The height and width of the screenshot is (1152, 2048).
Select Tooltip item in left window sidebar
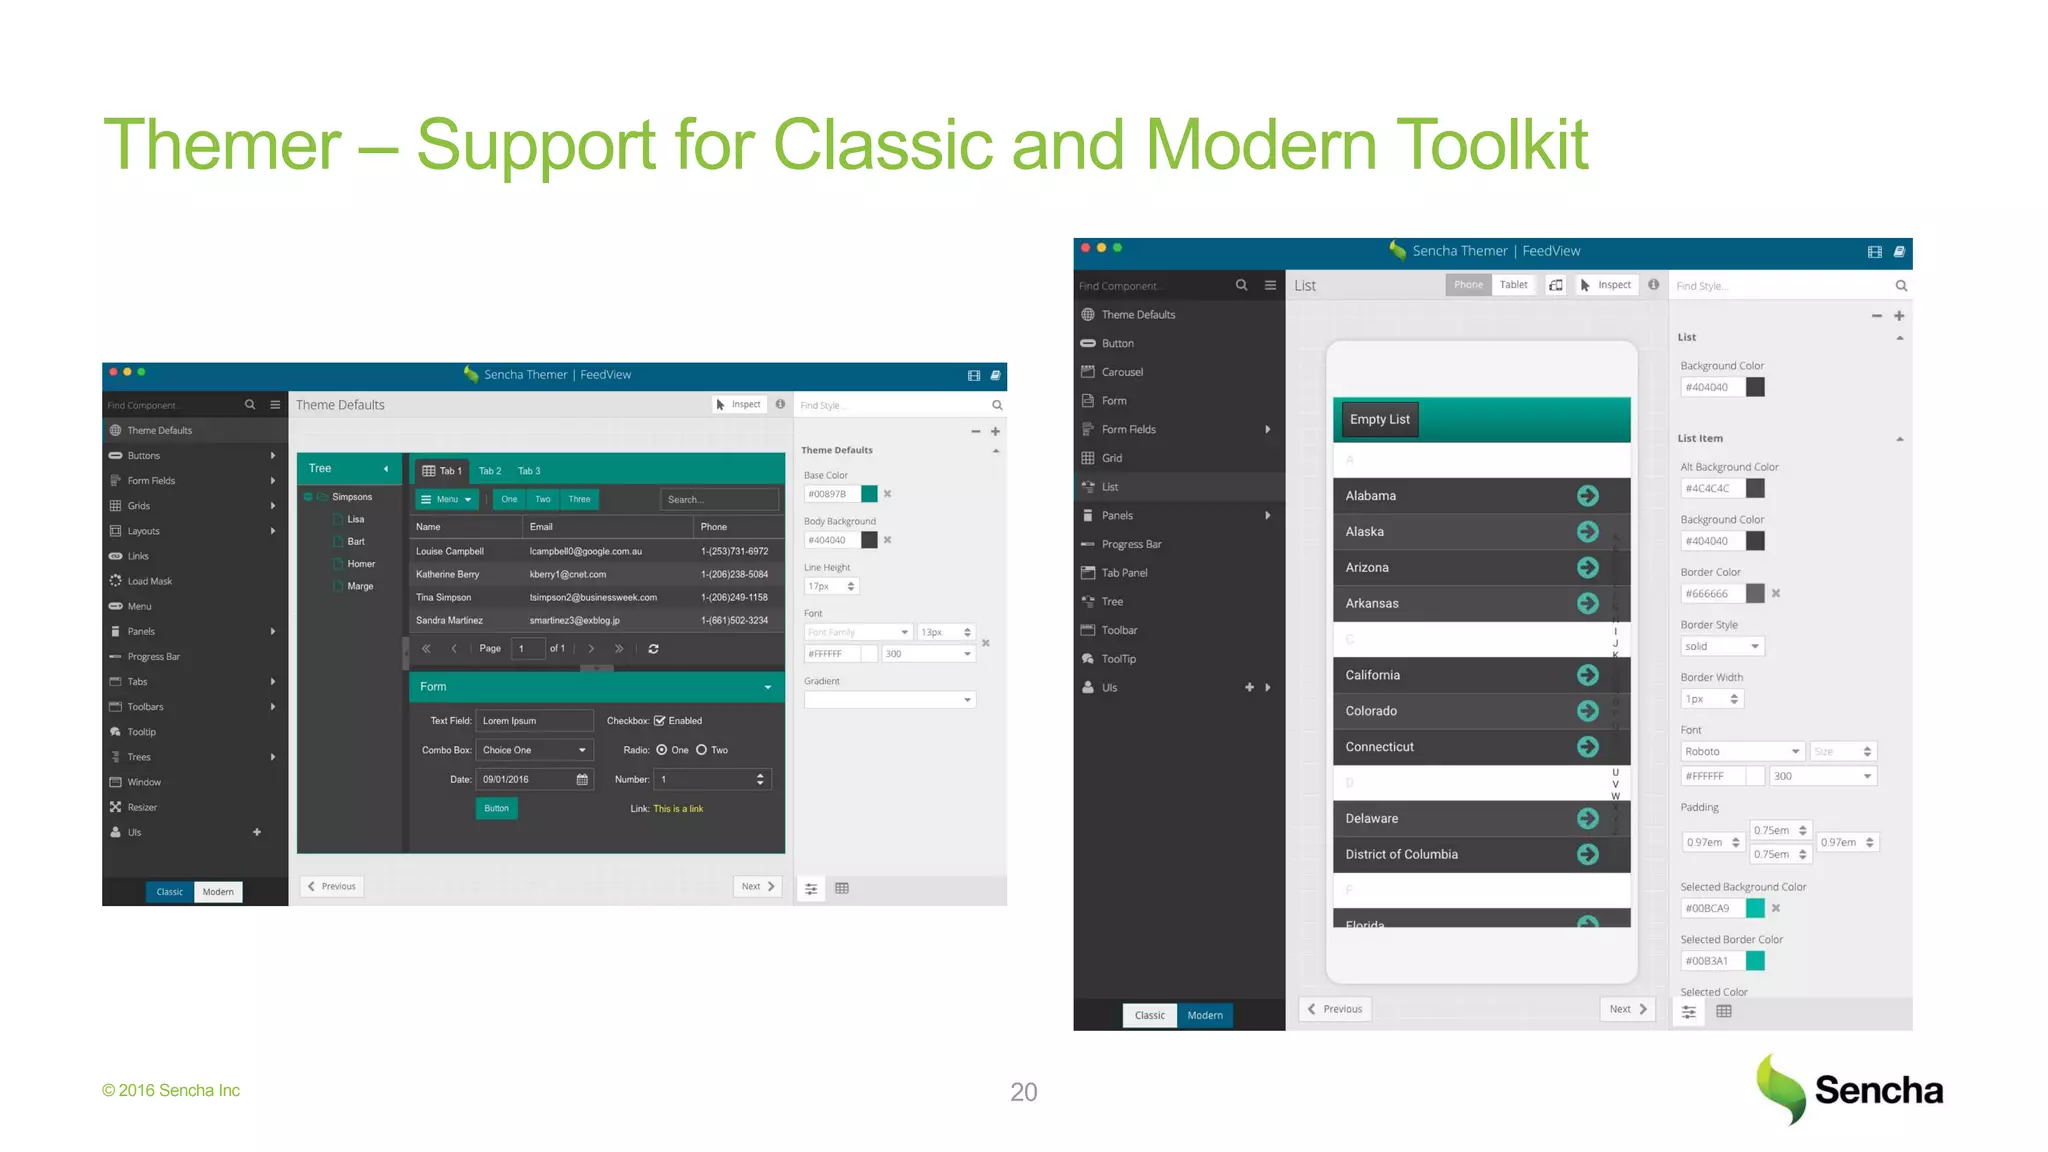tap(195, 732)
